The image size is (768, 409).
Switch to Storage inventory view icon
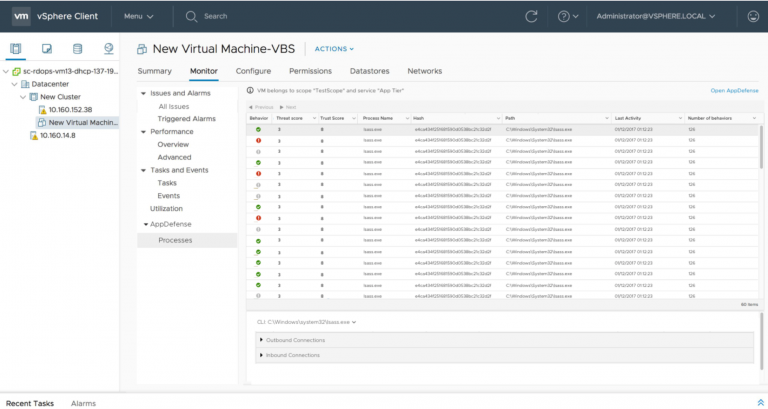click(x=77, y=48)
